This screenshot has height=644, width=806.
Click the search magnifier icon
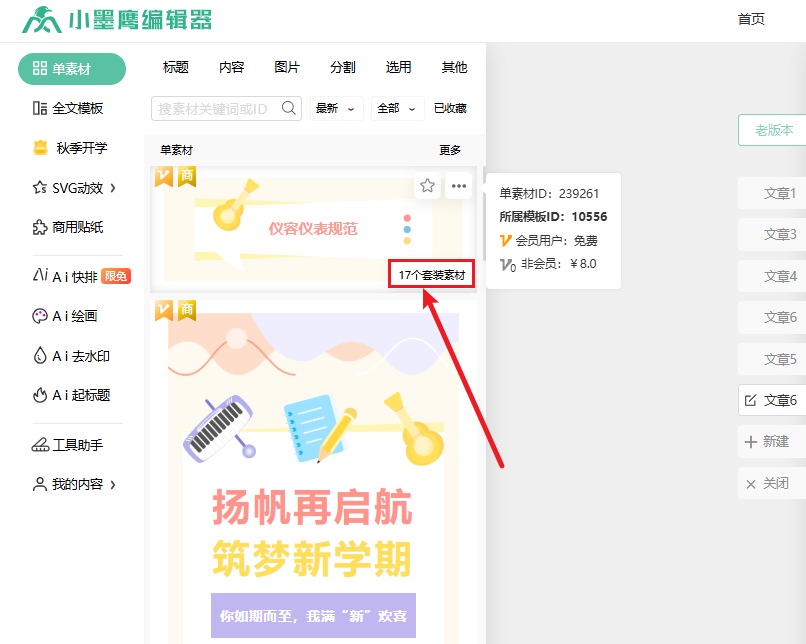(289, 108)
